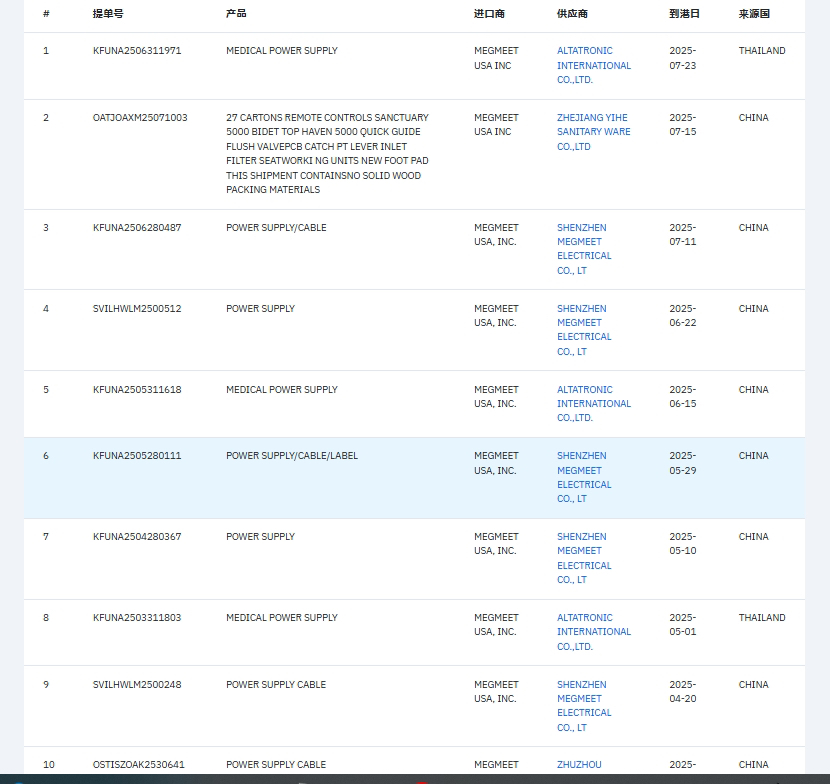Open ALTATRONIC INTERNATIONAL supplier link in row 1
Viewport: 830px width, 784px height.
click(x=593, y=65)
